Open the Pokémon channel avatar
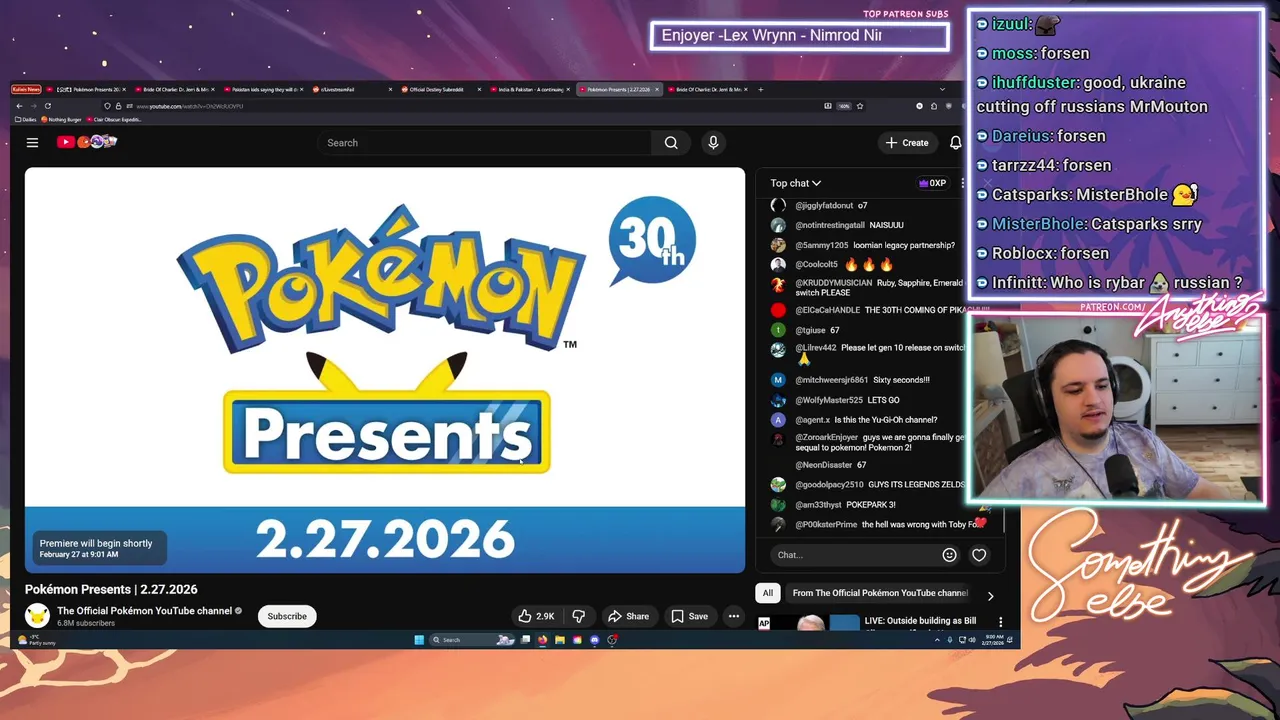This screenshot has height=720, width=1280. coord(37,616)
